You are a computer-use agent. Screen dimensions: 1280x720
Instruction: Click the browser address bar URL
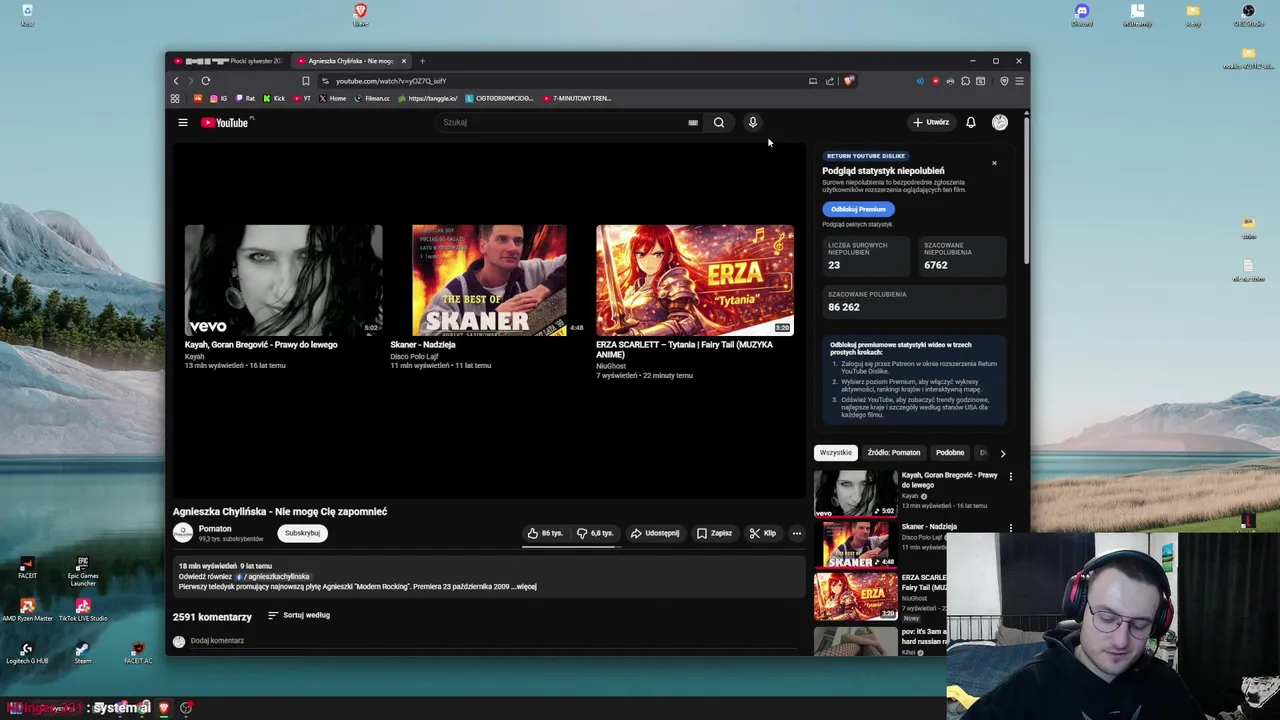tap(391, 81)
